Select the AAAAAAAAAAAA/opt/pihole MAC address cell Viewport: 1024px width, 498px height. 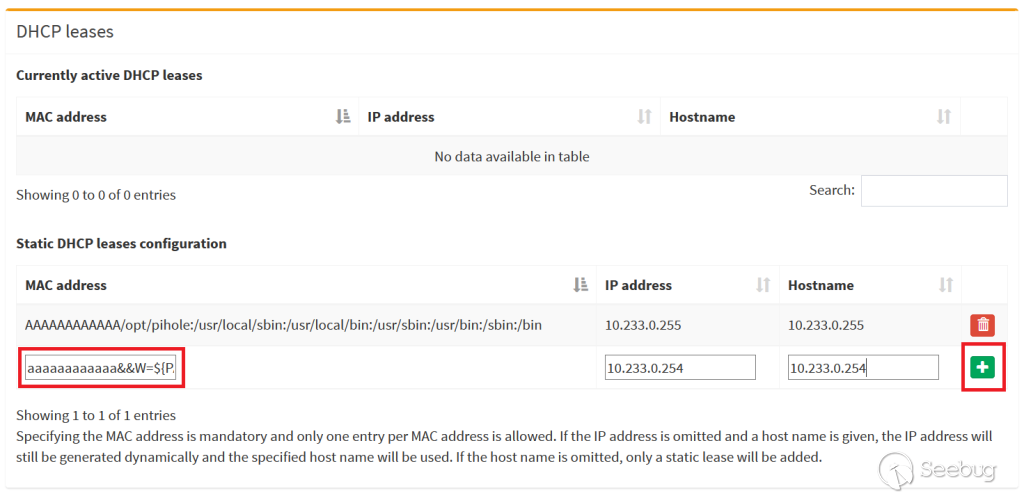306,325
